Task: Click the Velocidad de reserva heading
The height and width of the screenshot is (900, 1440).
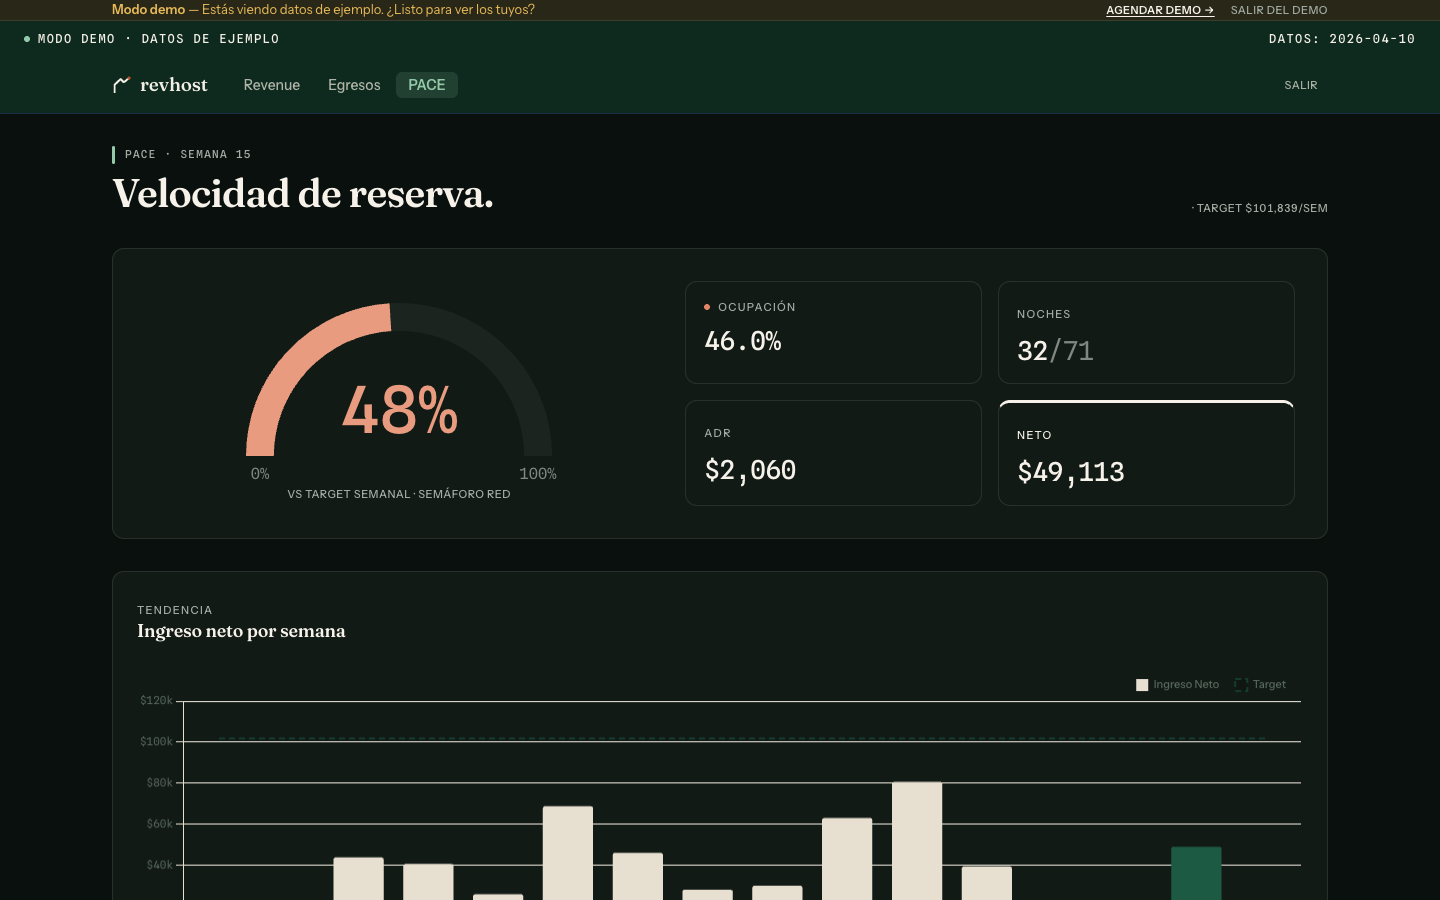Action: click(x=303, y=194)
